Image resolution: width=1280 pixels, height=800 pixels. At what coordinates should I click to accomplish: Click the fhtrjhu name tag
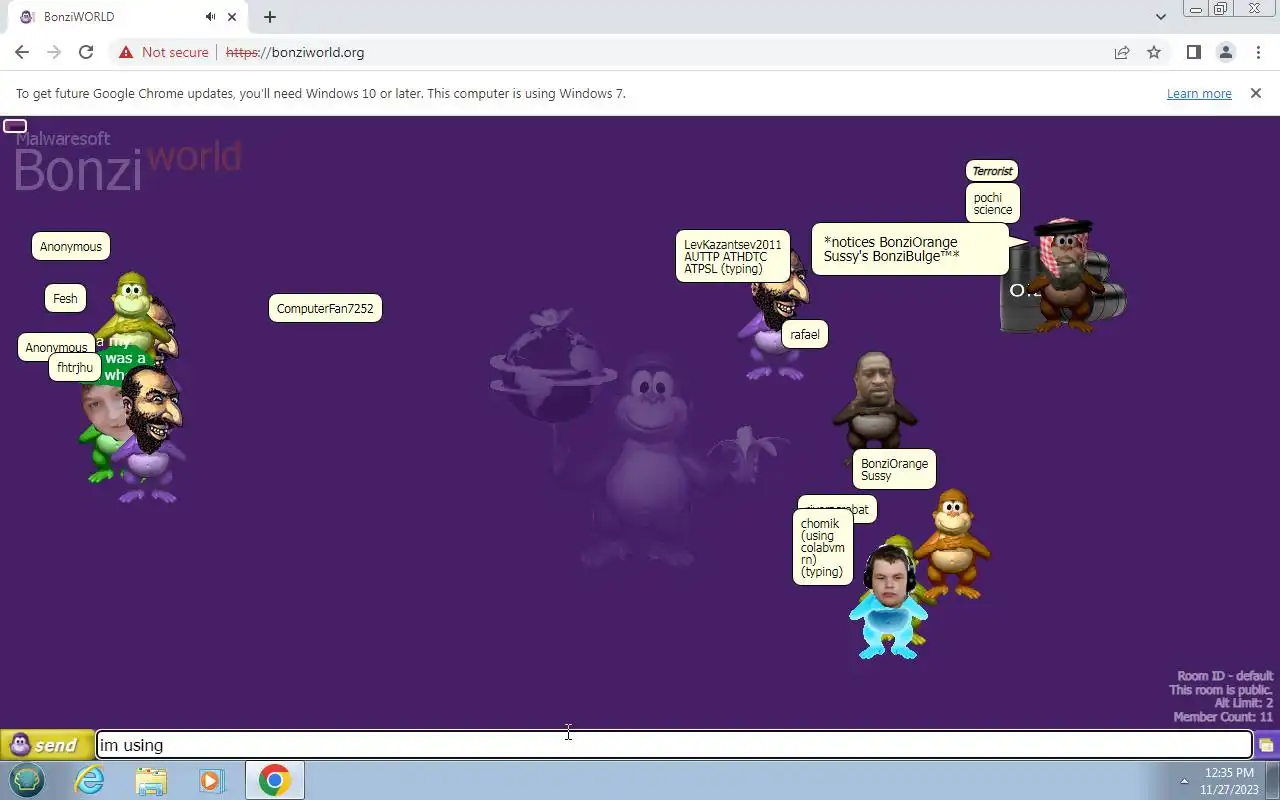75,367
